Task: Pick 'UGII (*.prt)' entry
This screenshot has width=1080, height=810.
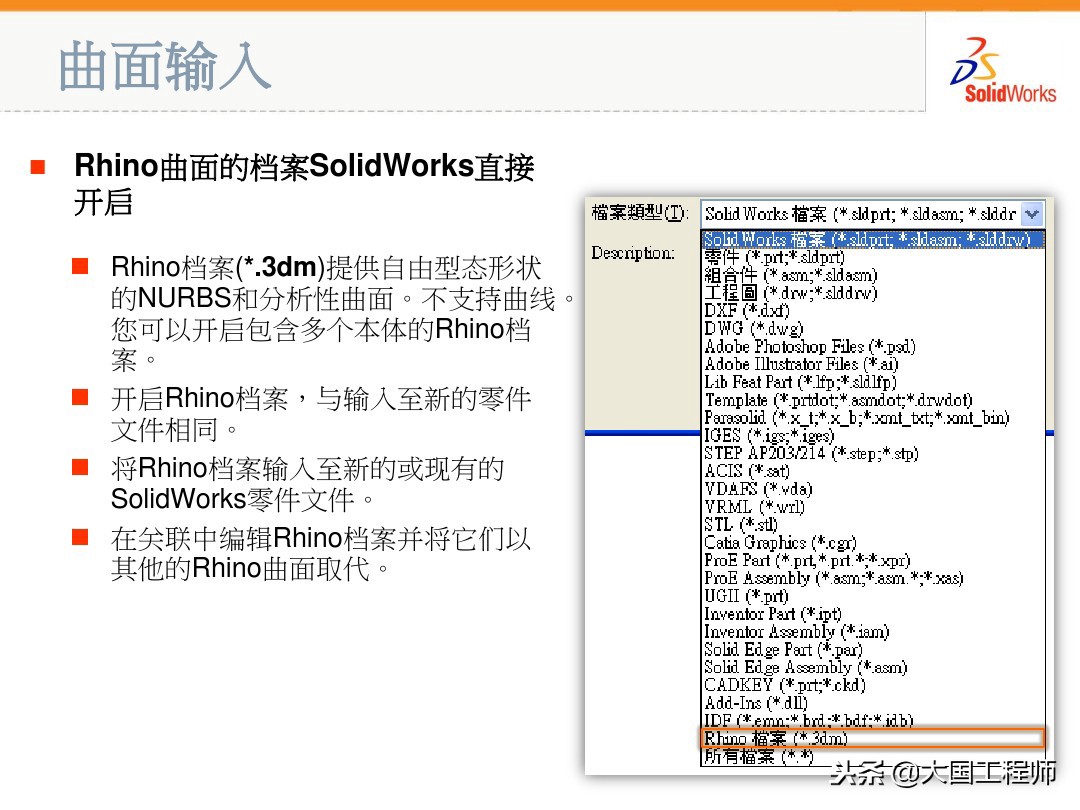Action: pyautogui.click(x=873, y=596)
